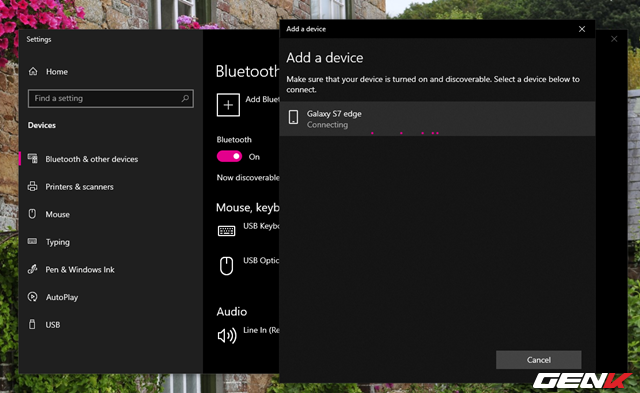This screenshot has height=393, width=640.
Task: Click the Home icon in Settings sidebar
Action: point(33,71)
